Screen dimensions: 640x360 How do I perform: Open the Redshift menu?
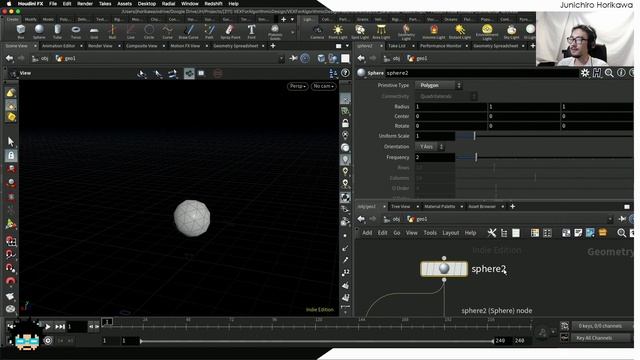213,4
